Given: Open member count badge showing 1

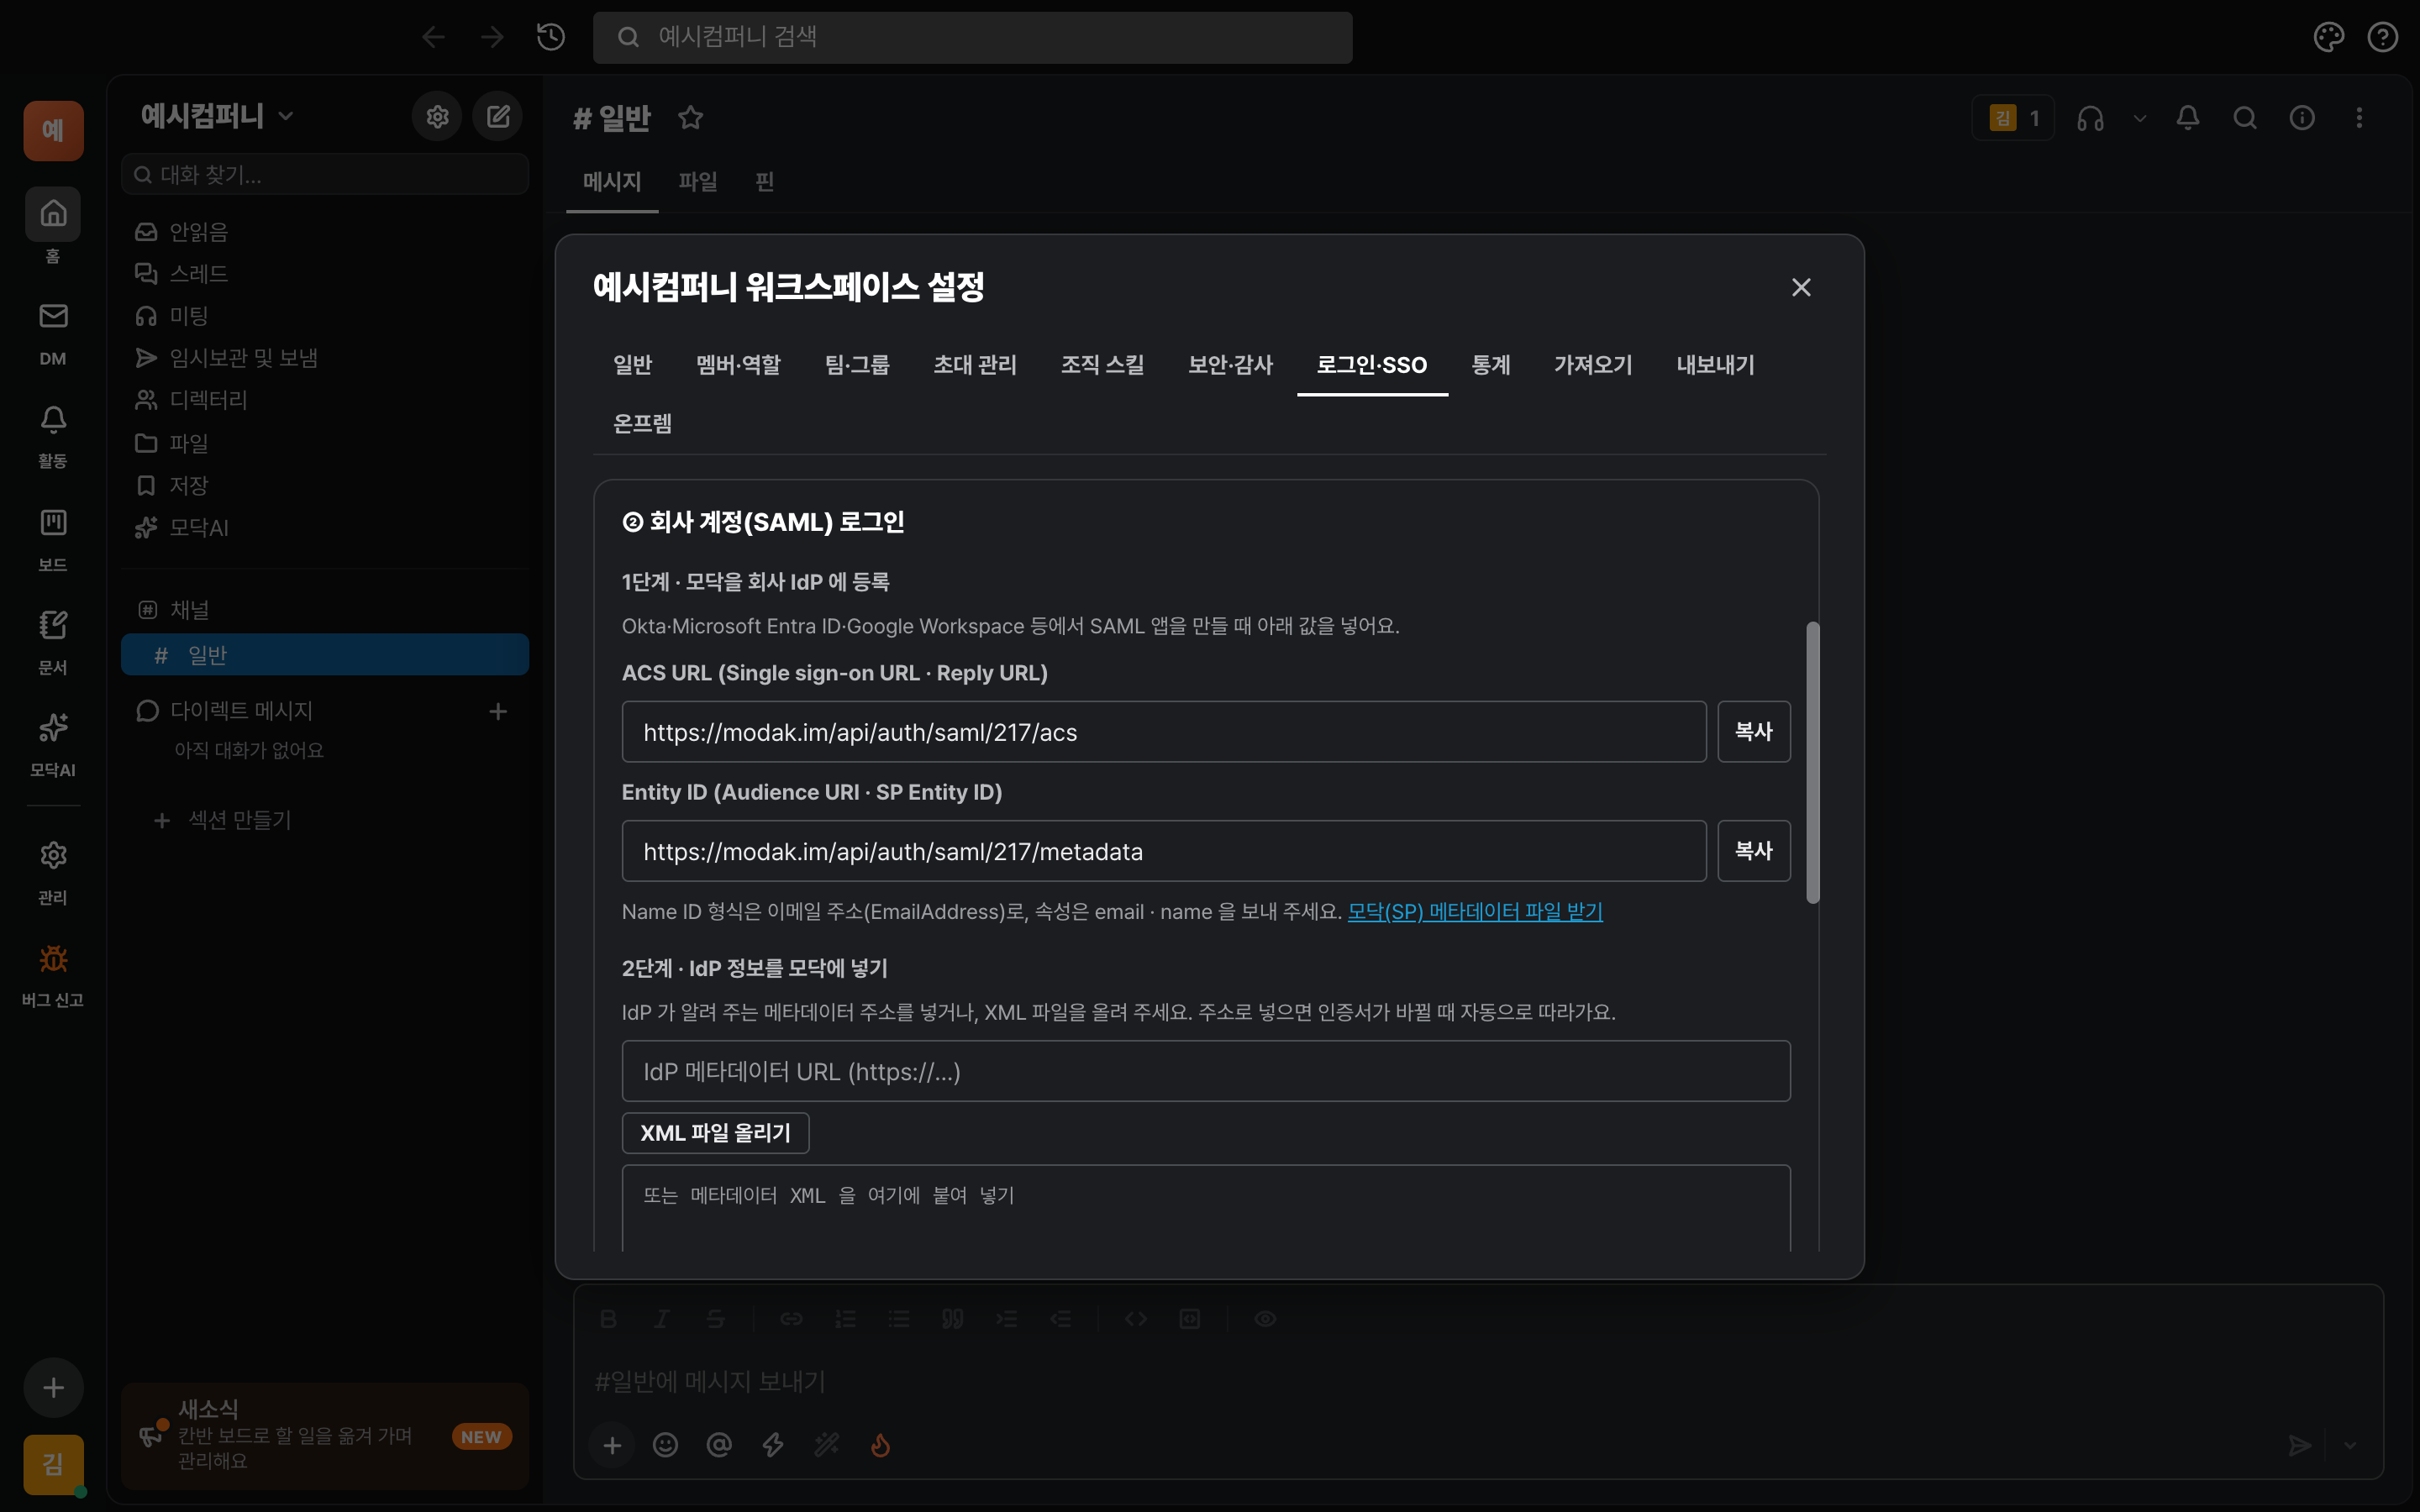Looking at the screenshot, I should point(2012,118).
